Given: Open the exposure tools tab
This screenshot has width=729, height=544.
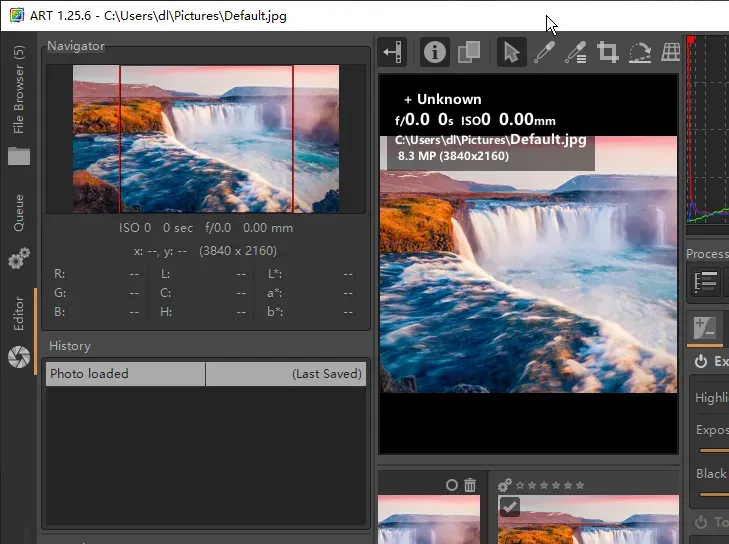Looking at the screenshot, I should [705, 325].
